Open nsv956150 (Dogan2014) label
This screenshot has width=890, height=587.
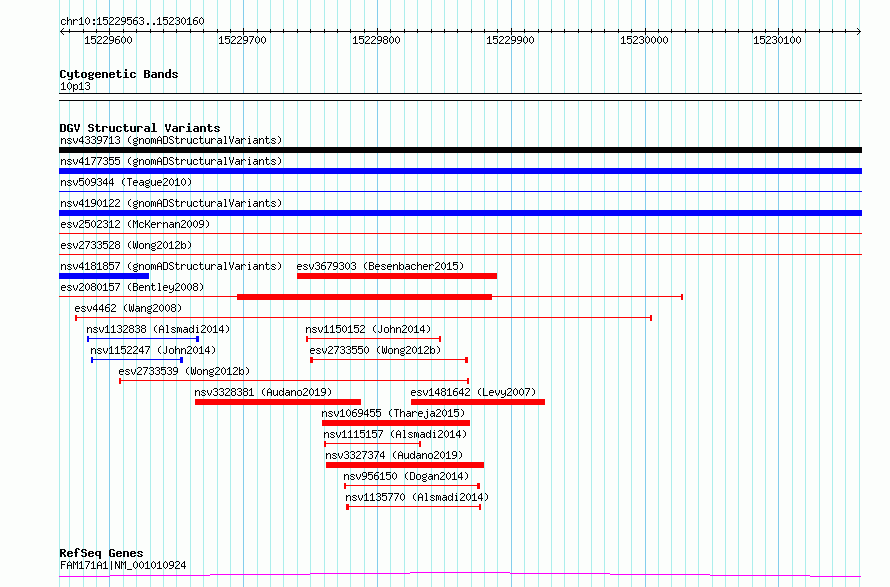click(406, 476)
